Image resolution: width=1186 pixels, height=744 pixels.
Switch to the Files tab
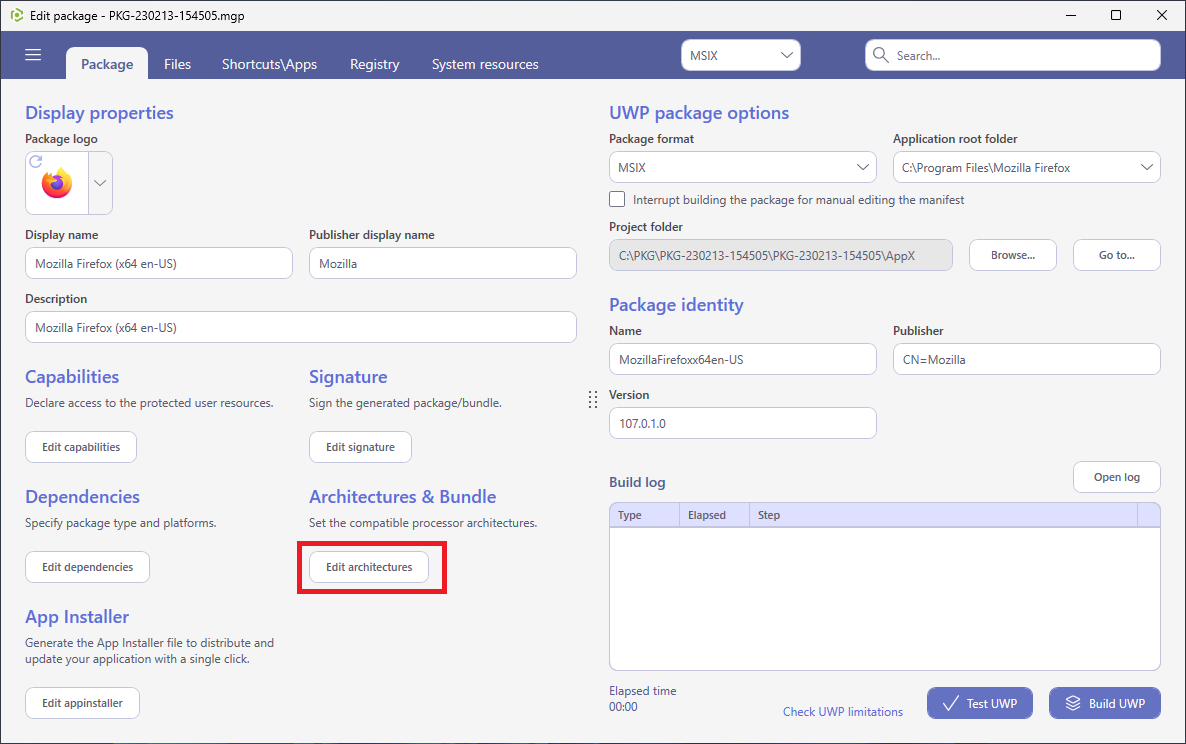[178, 64]
